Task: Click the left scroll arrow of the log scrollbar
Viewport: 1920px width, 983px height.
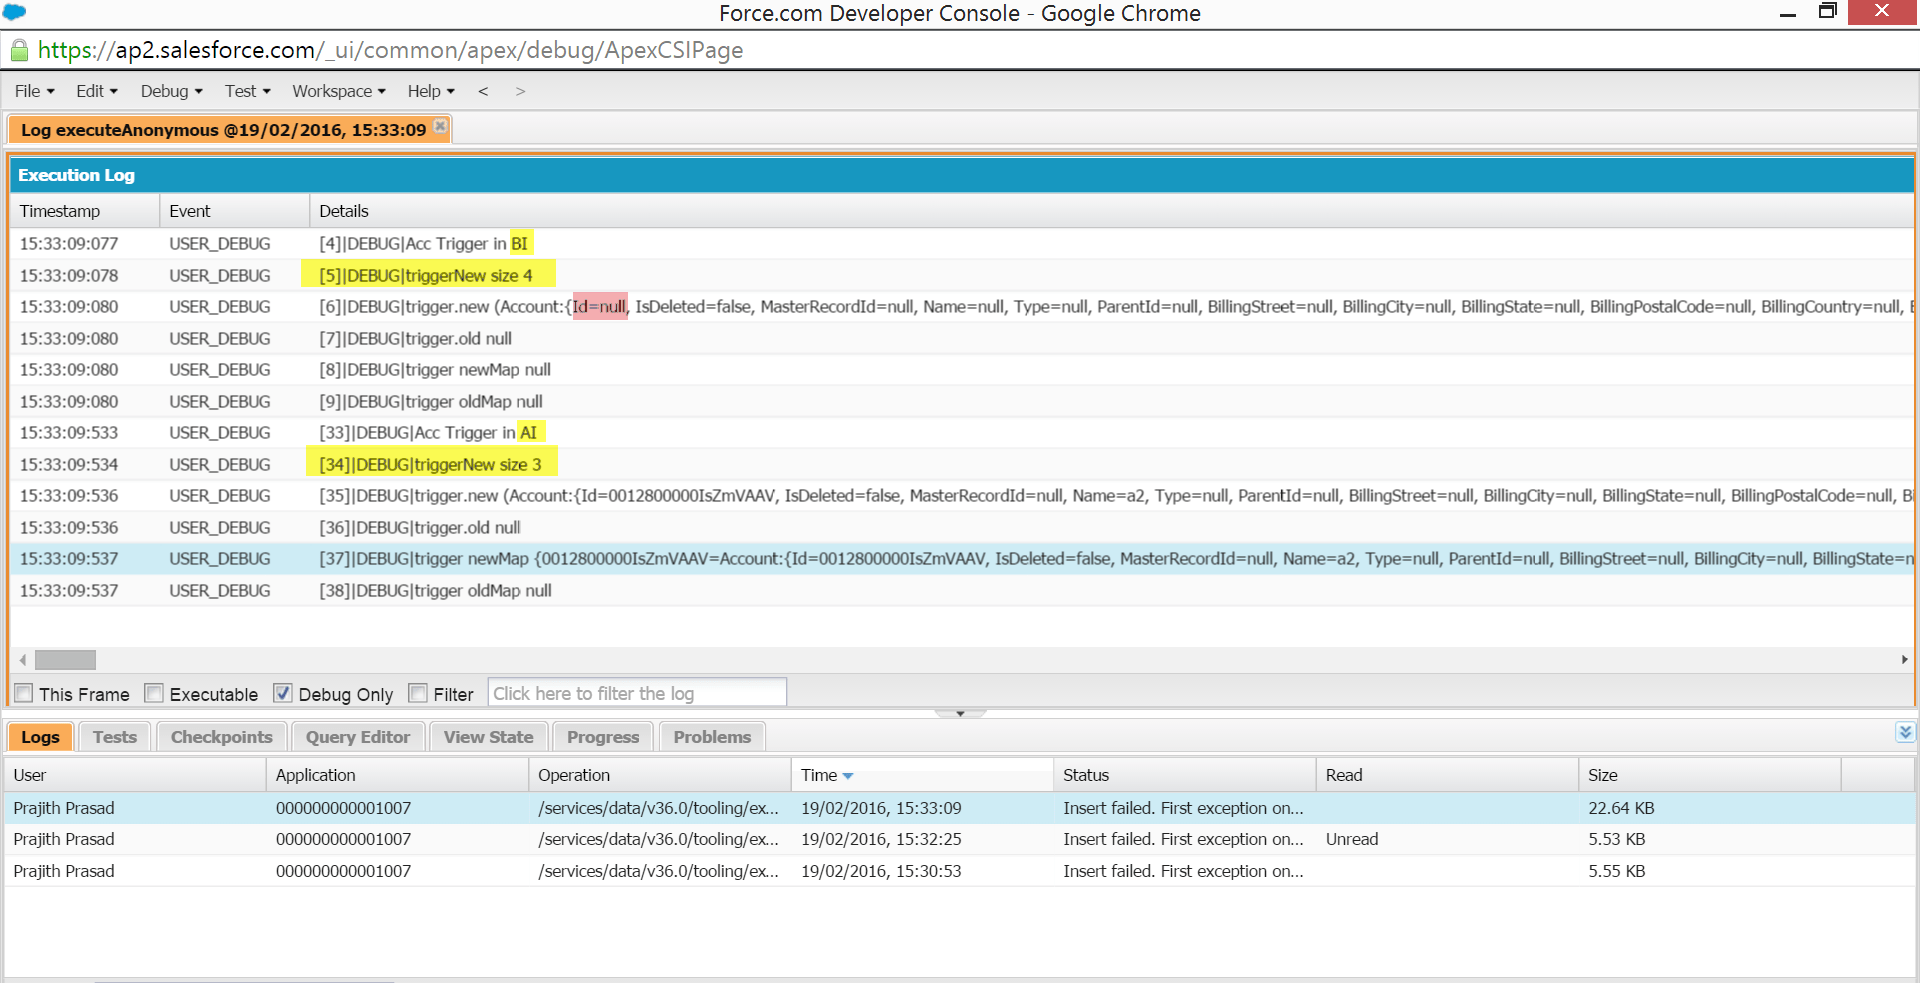Action: (x=21, y=660)
